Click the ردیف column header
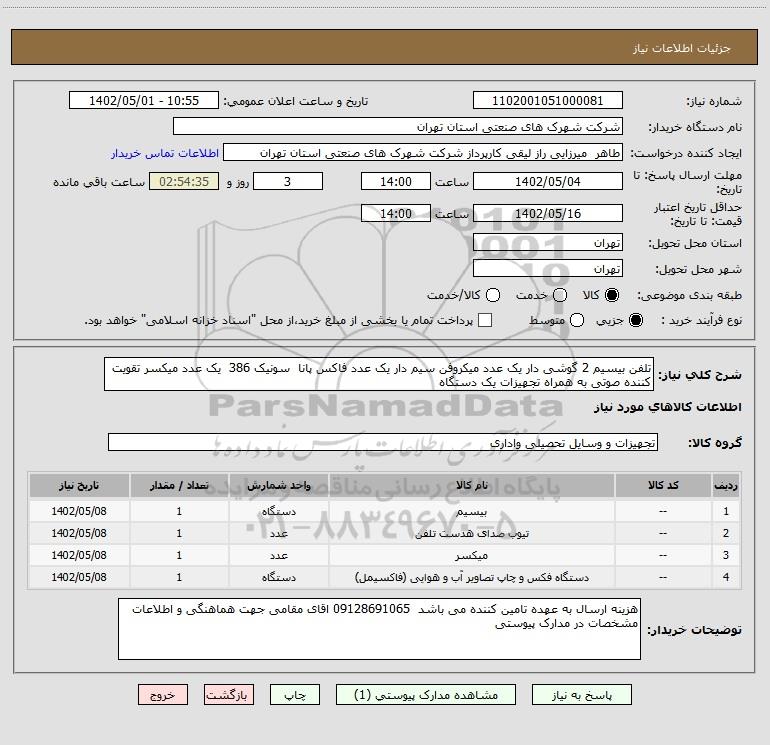Screen dimensions: 770x745 click(x=726, y=486)
